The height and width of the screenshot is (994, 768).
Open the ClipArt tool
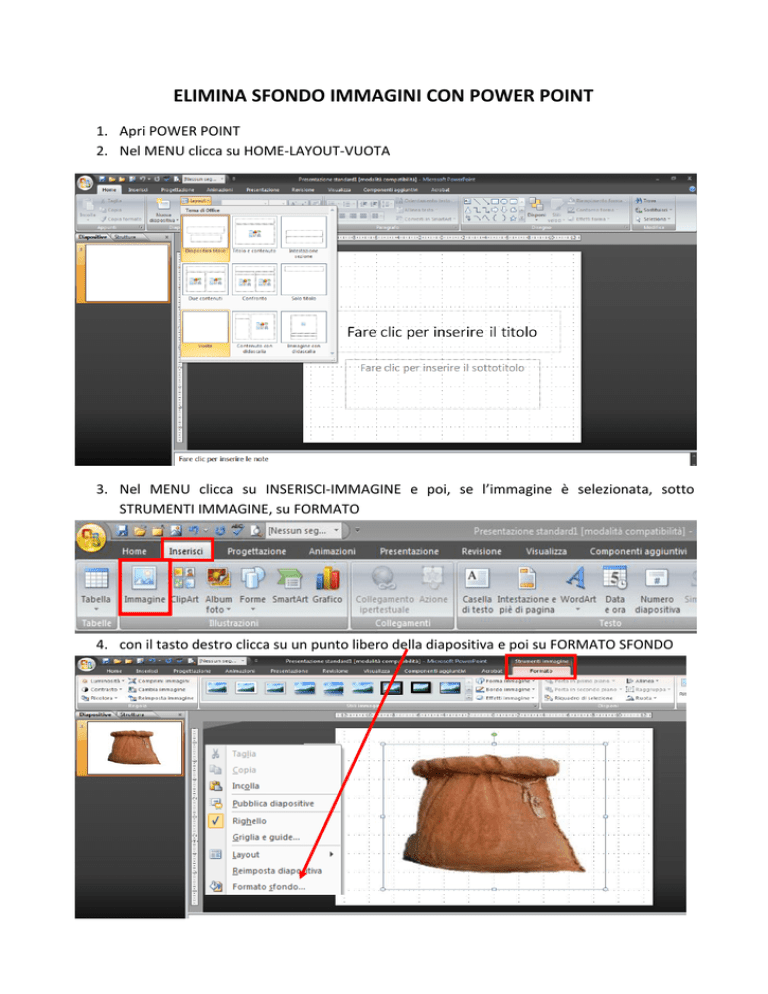(x=184, y=580)
